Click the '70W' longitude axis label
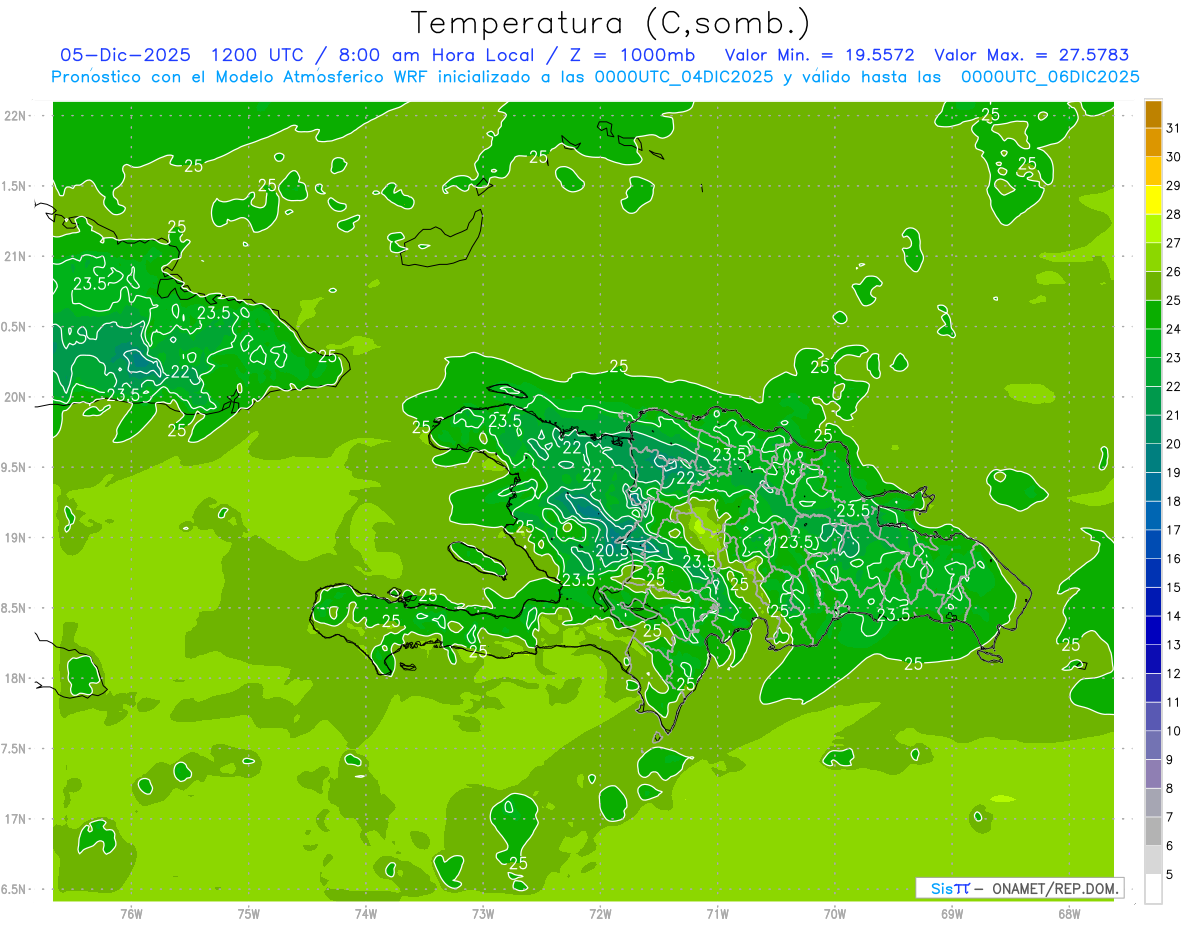 coord(835,913)
